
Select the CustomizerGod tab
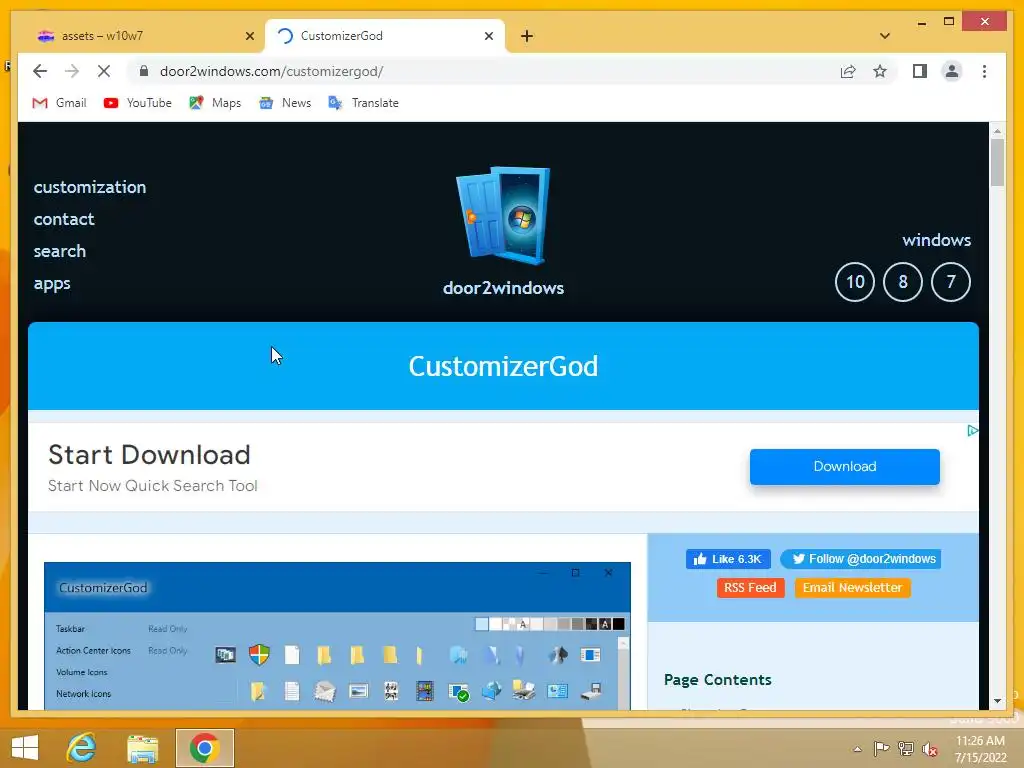384,36
